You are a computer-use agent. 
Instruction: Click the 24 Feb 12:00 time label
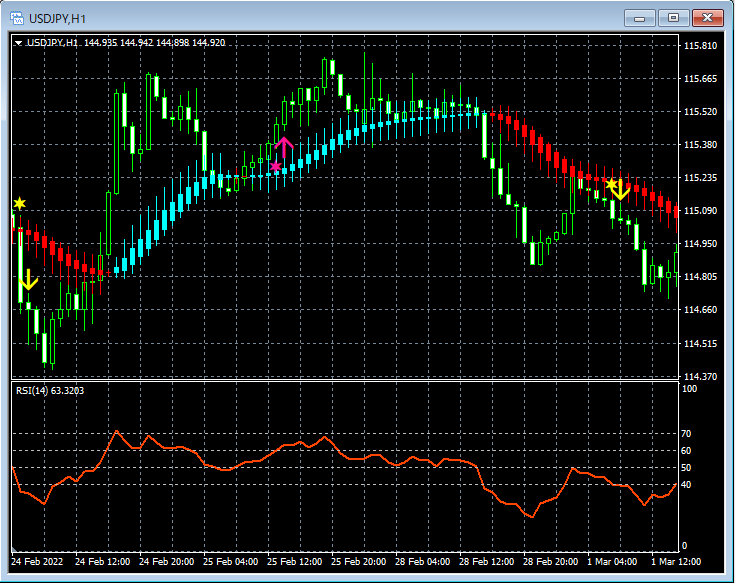coord(102,561)
